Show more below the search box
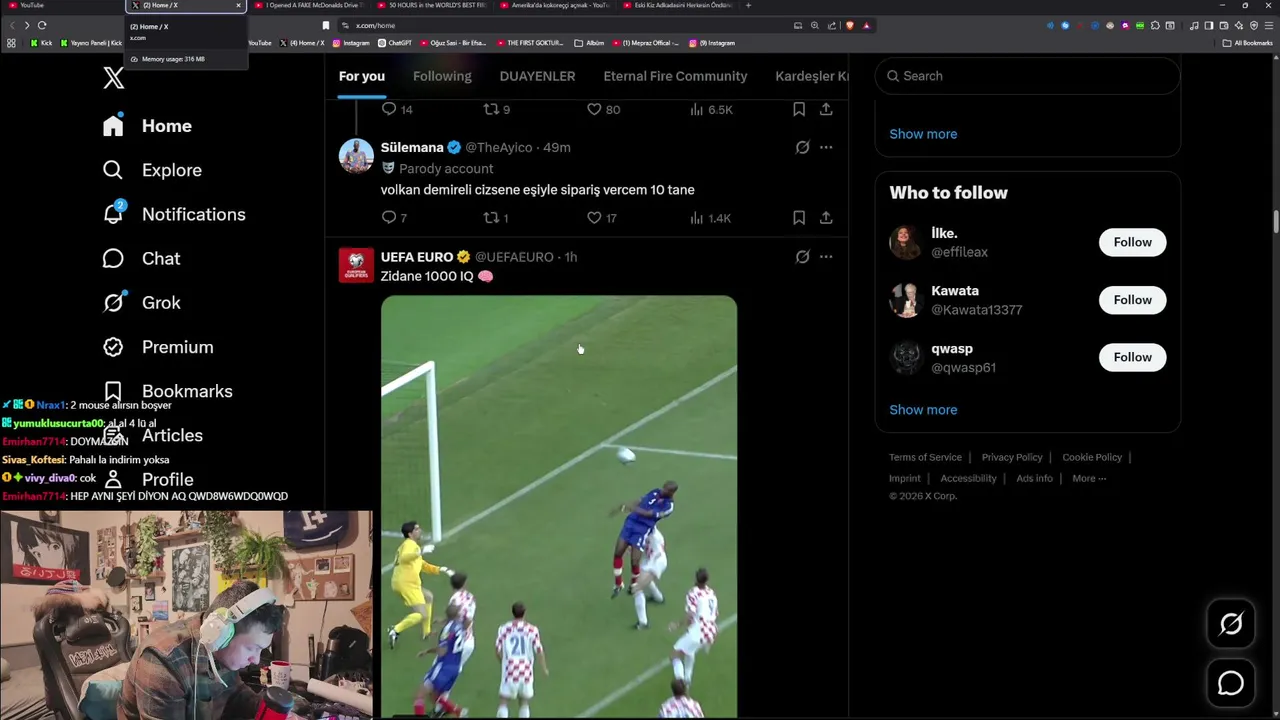Viewport: 1280px width, 720px height. click(923, 134)
